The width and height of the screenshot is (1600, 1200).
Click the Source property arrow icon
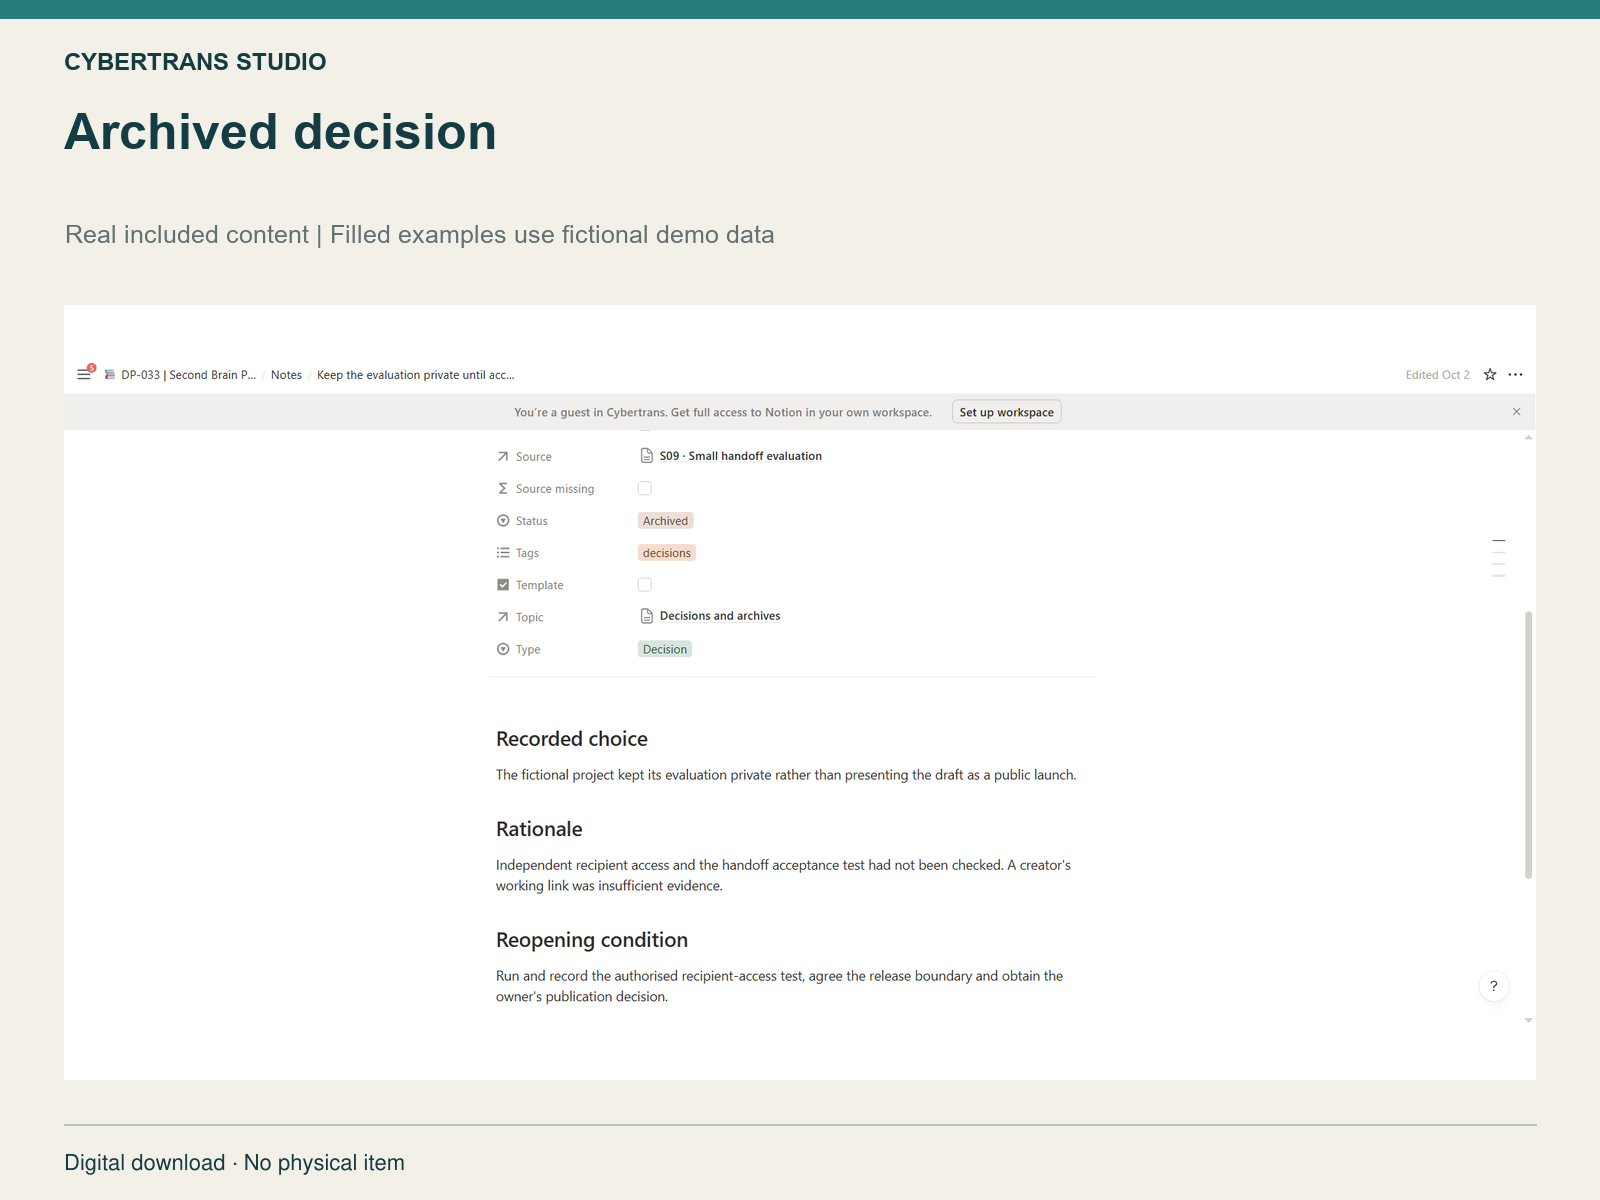click(x=503, y=457)
